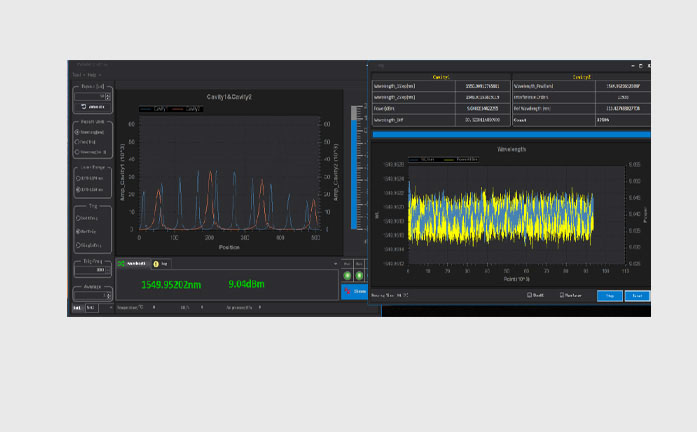Toggle the first checkbox beside the Stop button
697x432 pixels.
529,295
